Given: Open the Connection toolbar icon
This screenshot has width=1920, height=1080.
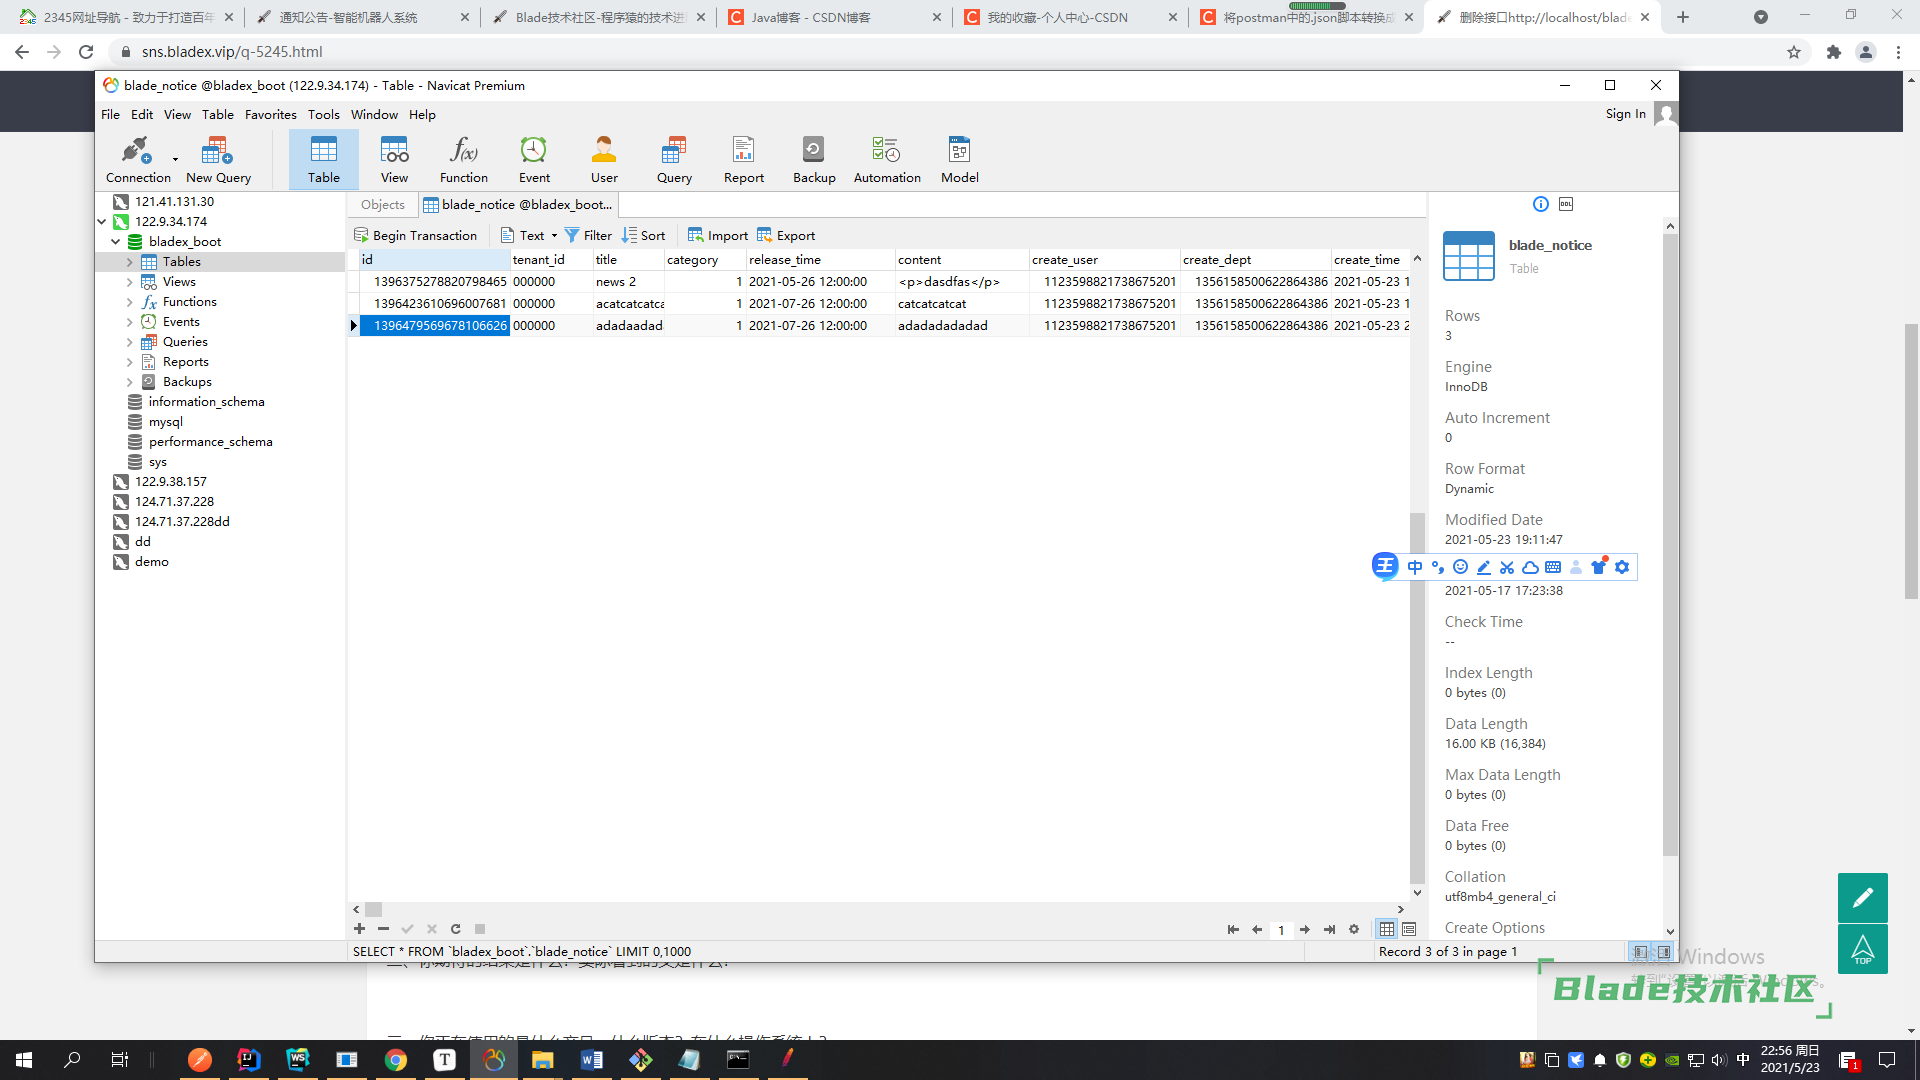Looking at the screenshot, I should [138, 160].
